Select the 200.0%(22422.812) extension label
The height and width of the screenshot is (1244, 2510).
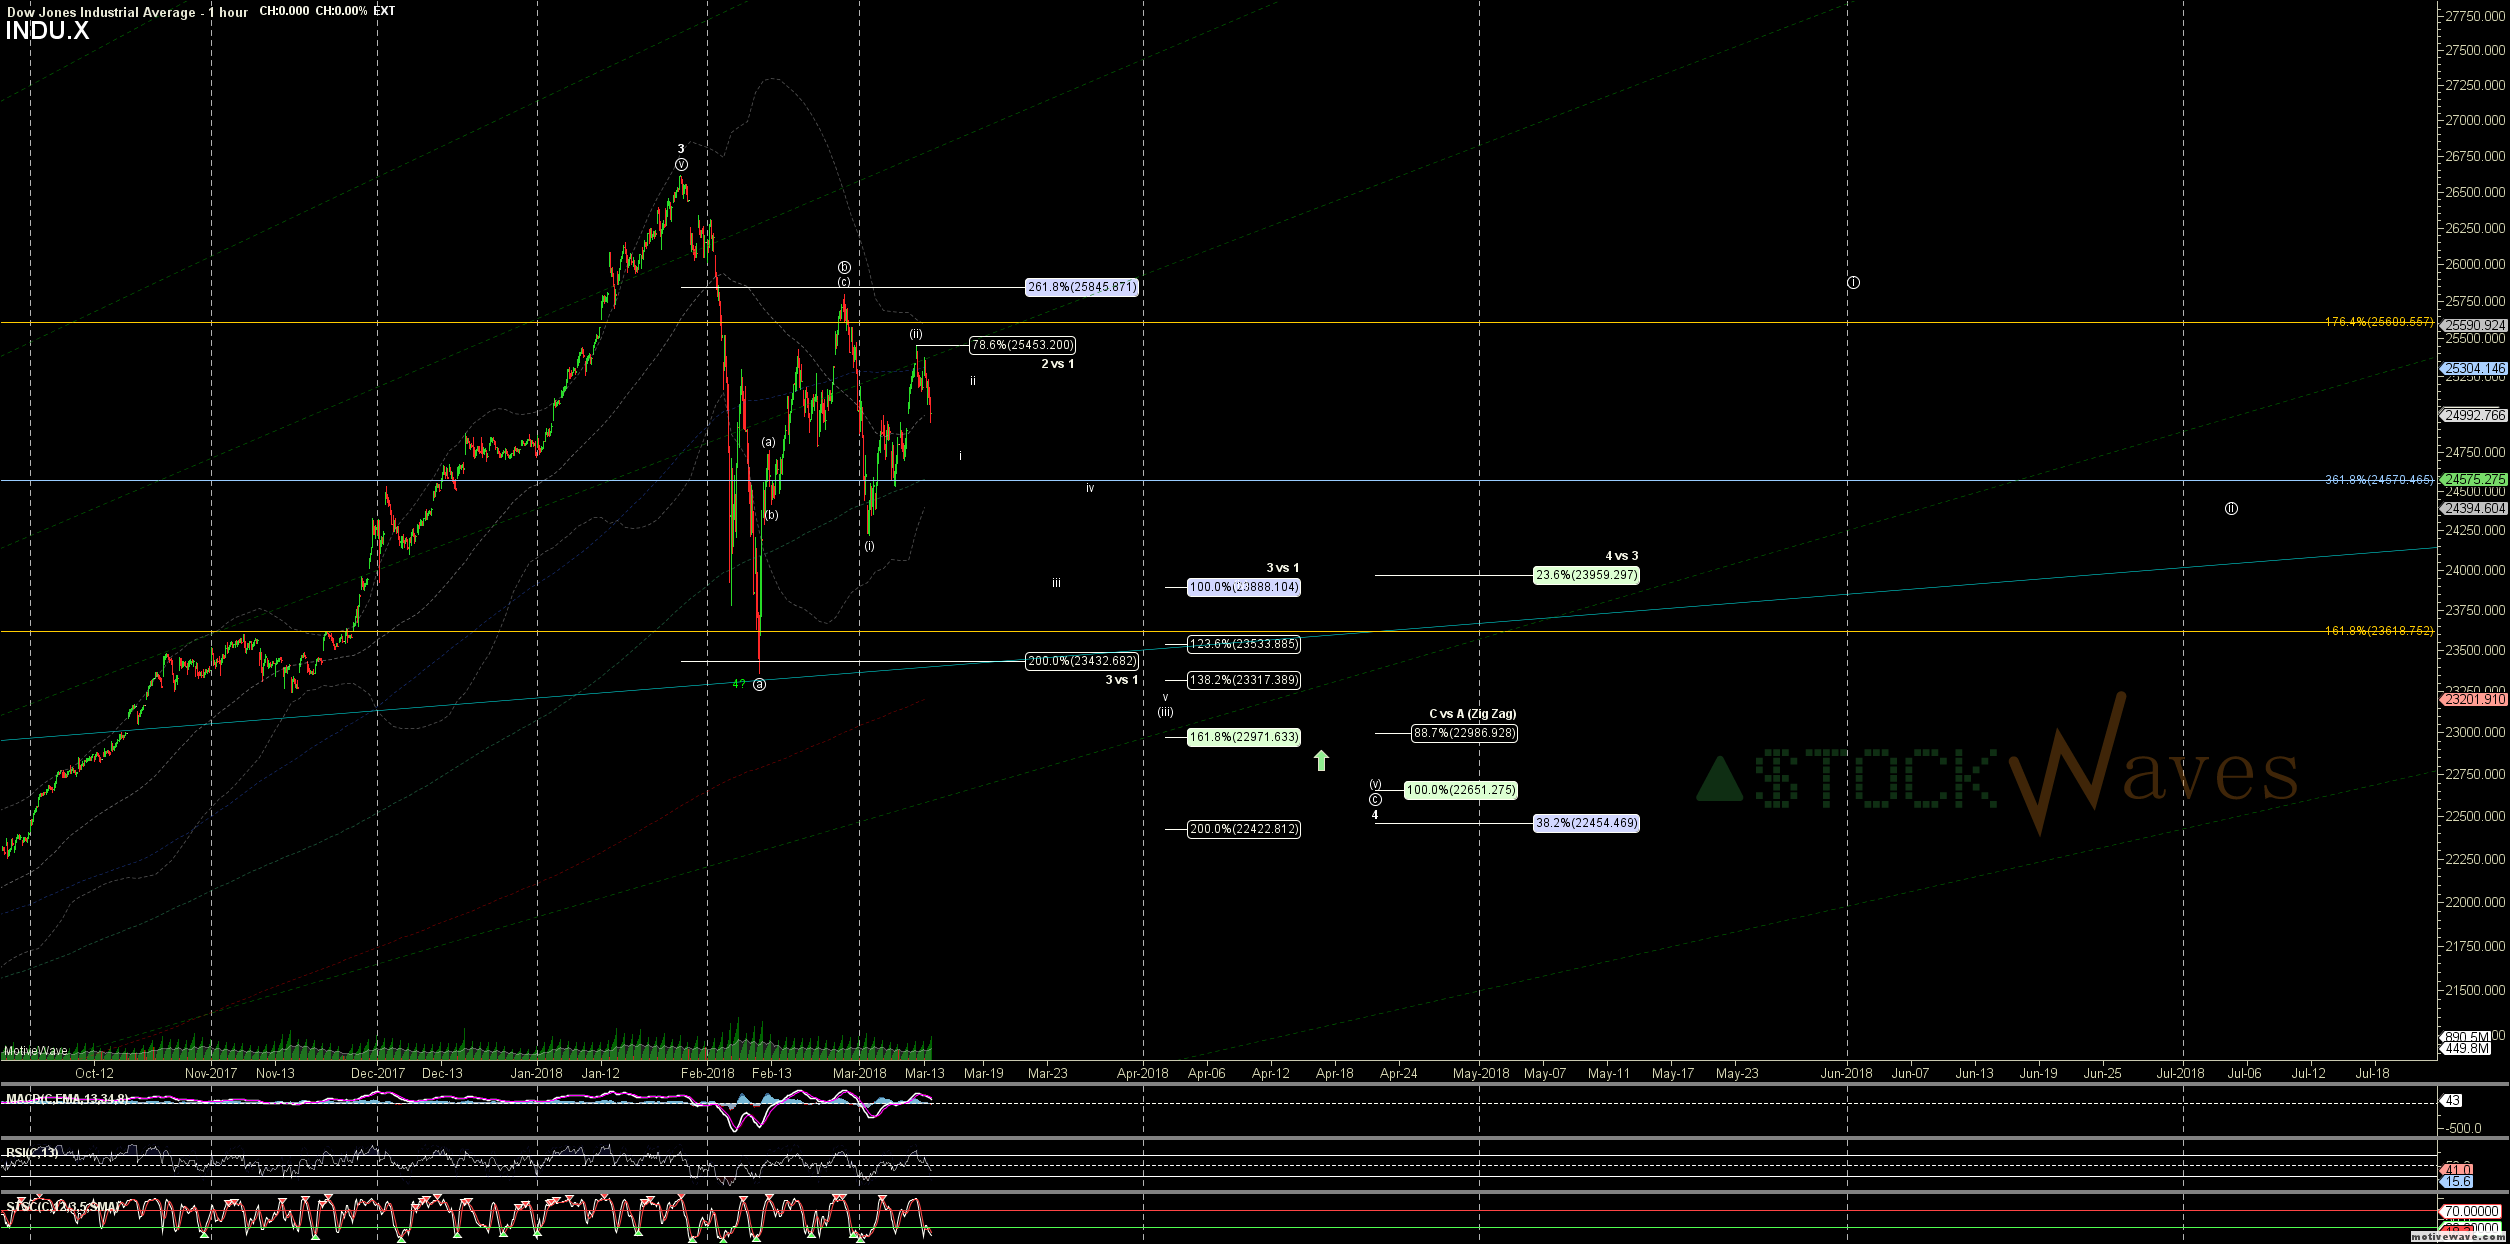click(x=1243, y=829)
